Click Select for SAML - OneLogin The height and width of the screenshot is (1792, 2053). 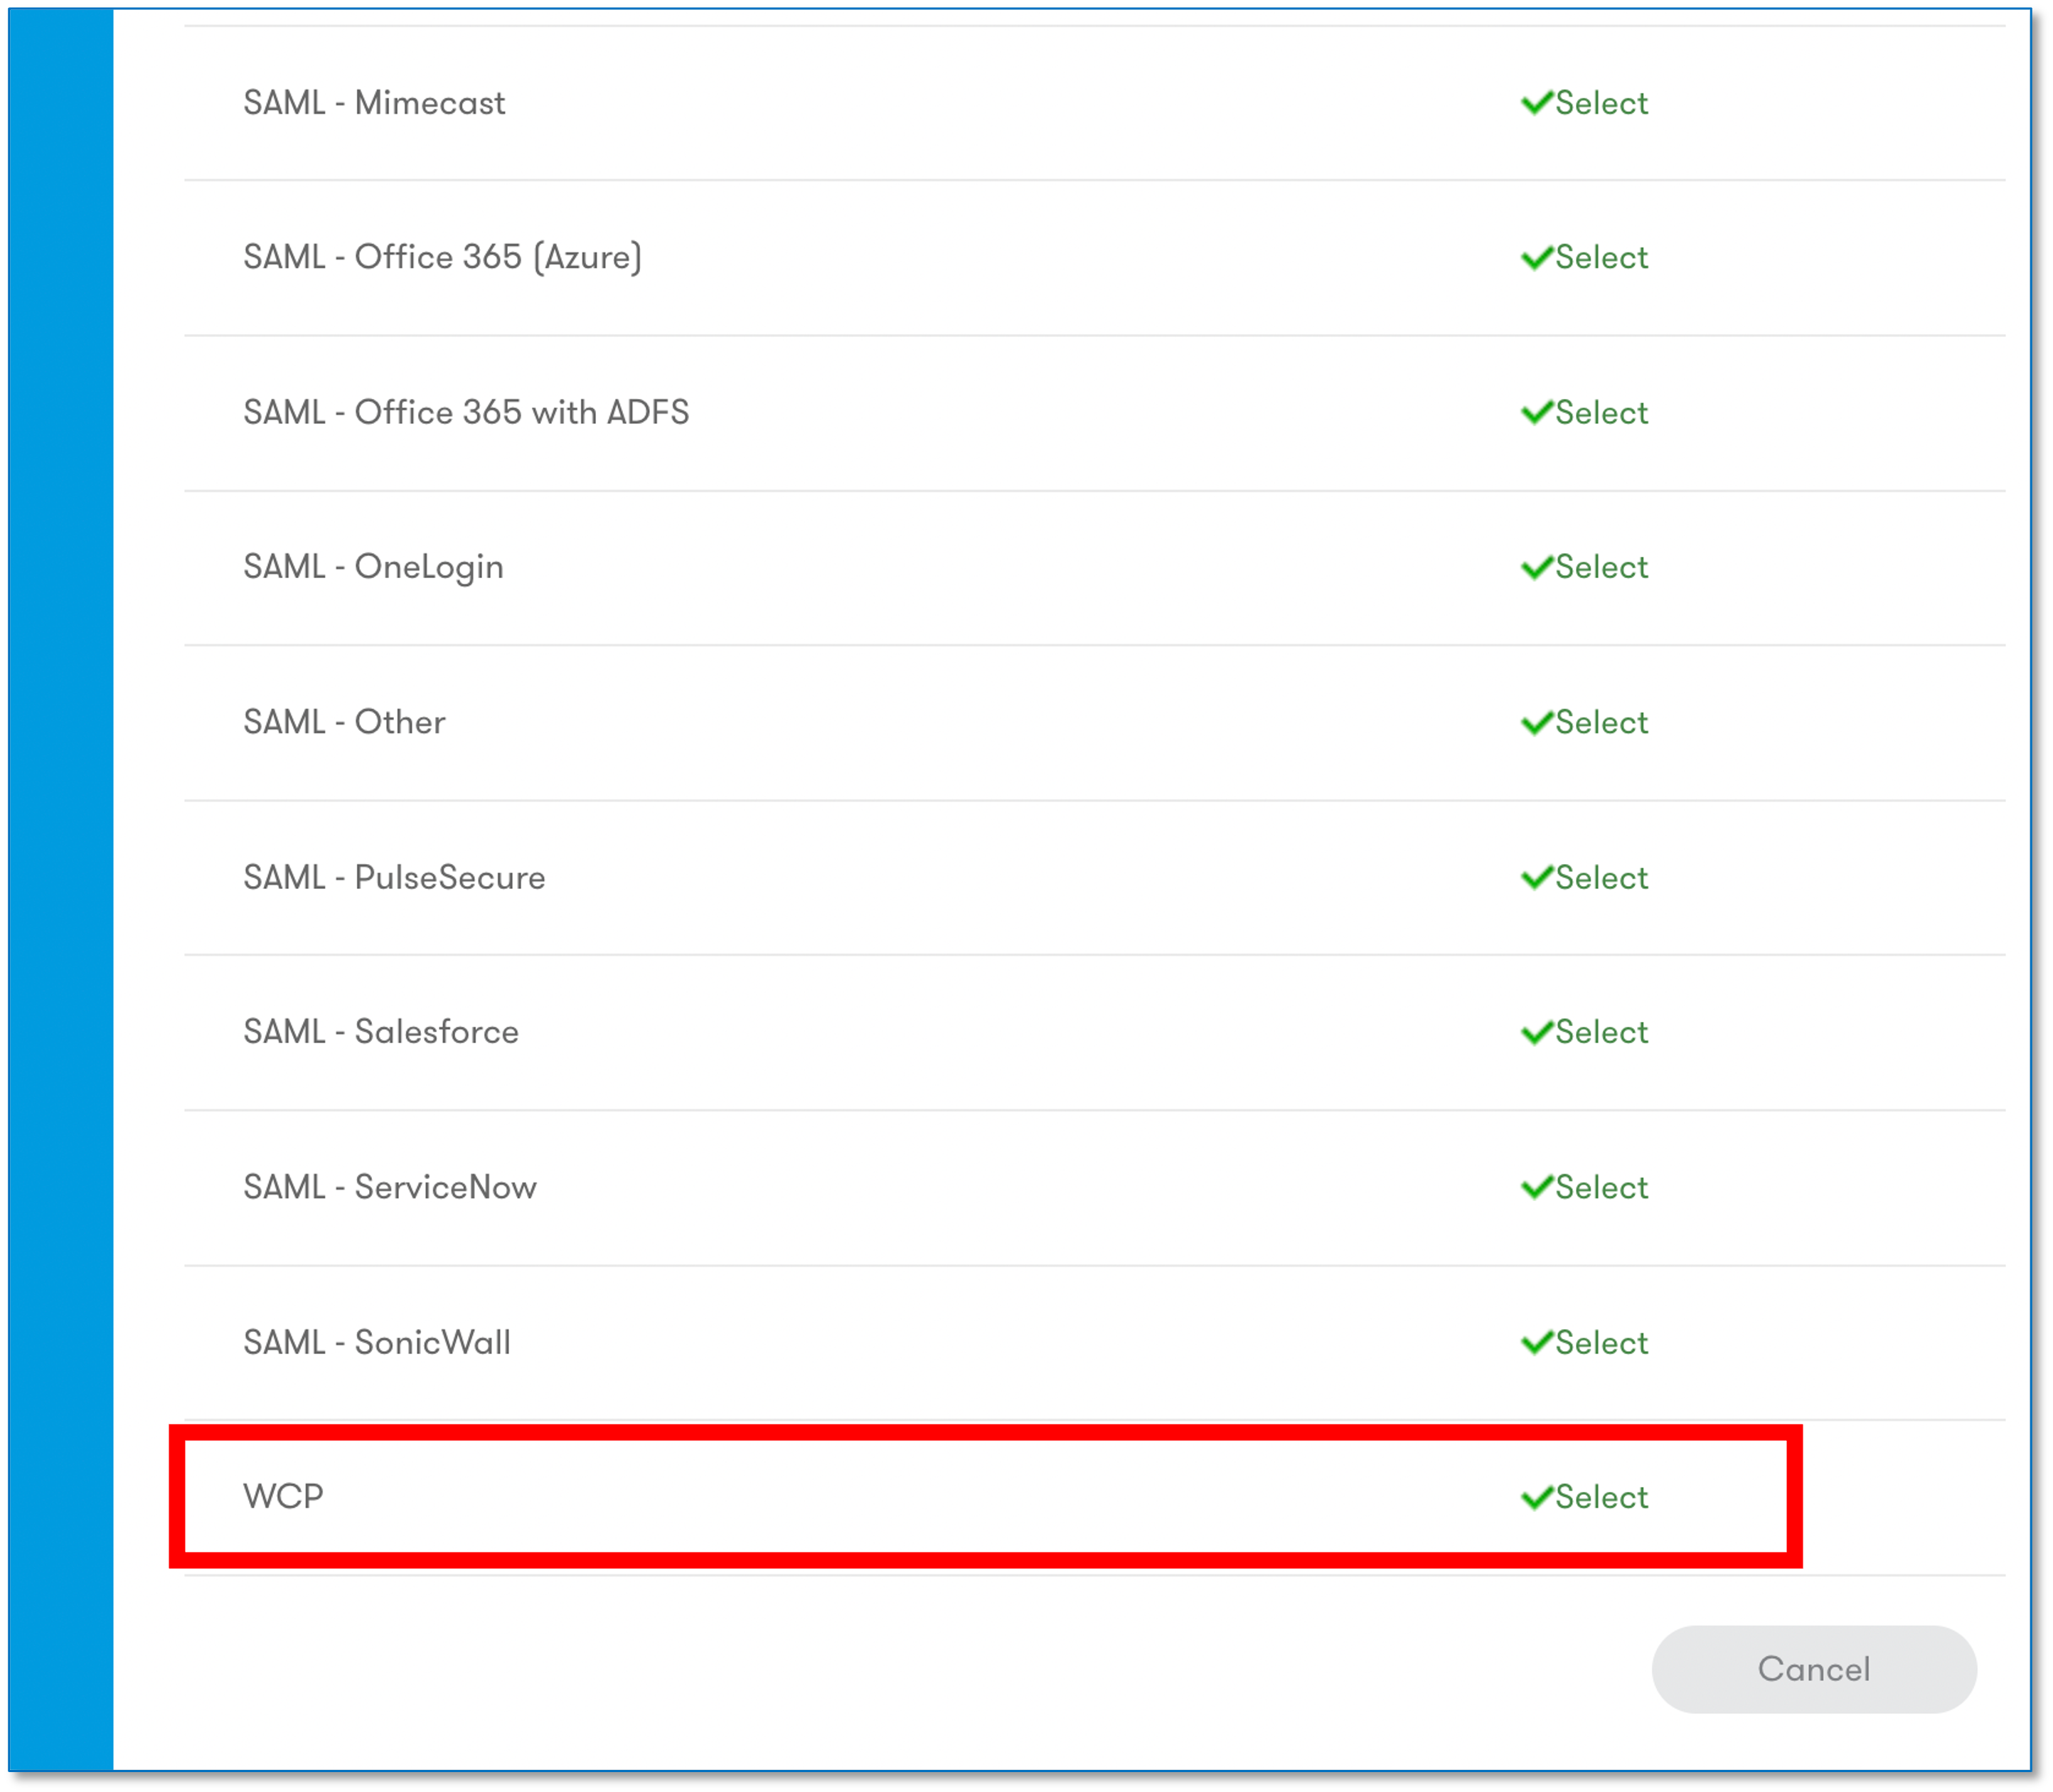tap(1584, 568)
